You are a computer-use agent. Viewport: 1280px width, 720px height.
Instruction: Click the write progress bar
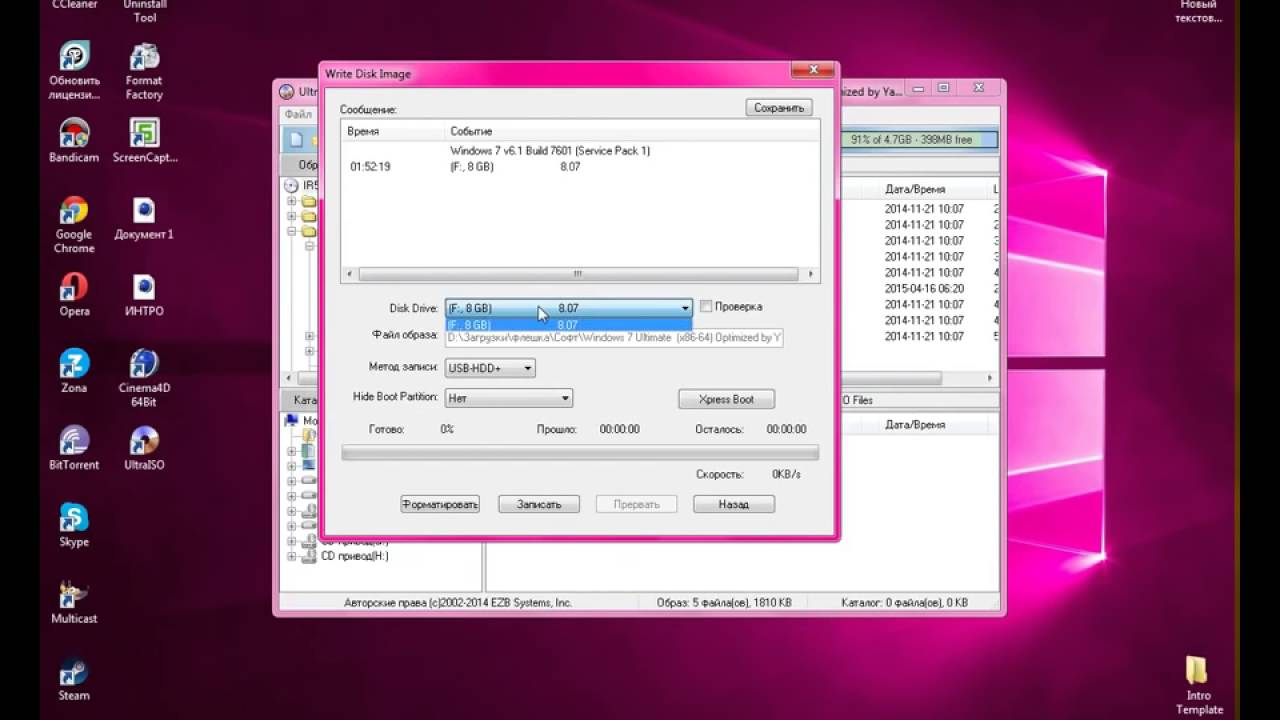tap(580, 453)
